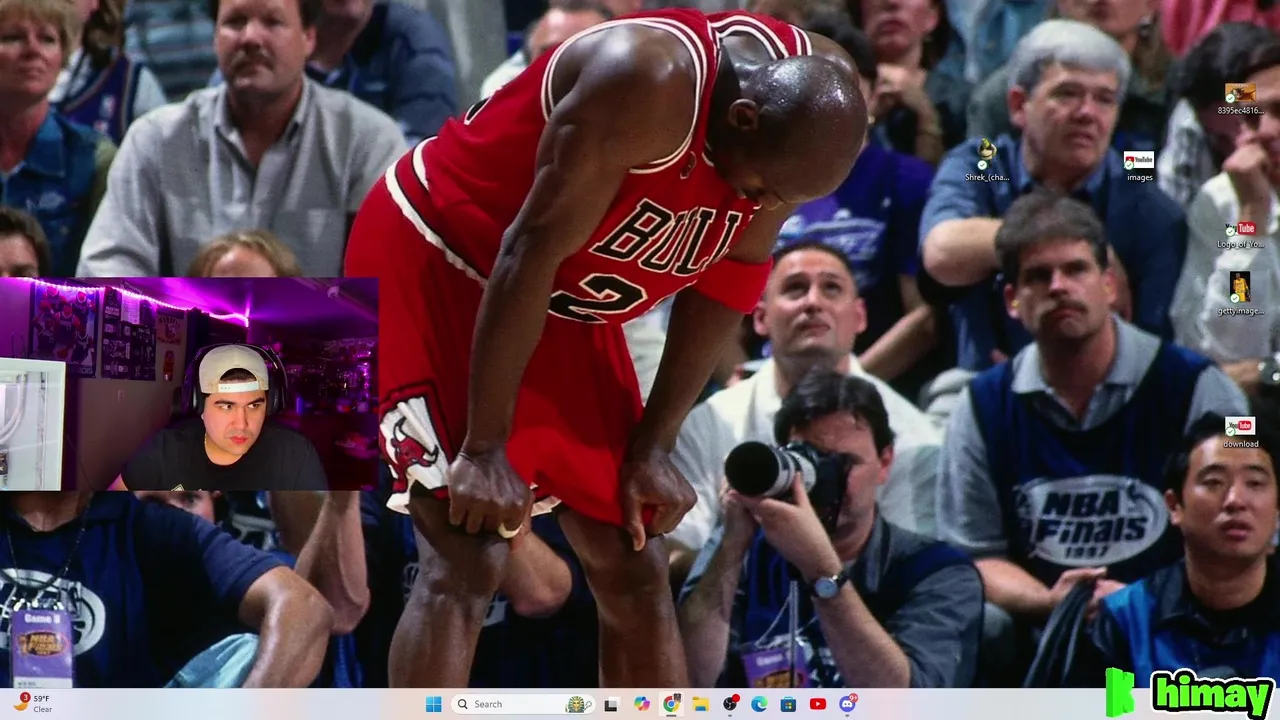Image resolution: width=1280 pixels, height=720 pixels.
Task: Launch Microsoft Edge from taskbar
Action: [759, 704]
